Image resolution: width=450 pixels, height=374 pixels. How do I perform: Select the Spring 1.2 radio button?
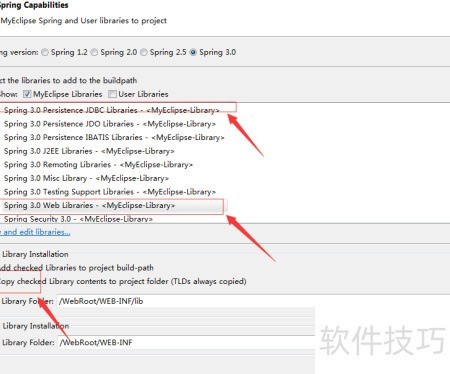click(45, 52)
